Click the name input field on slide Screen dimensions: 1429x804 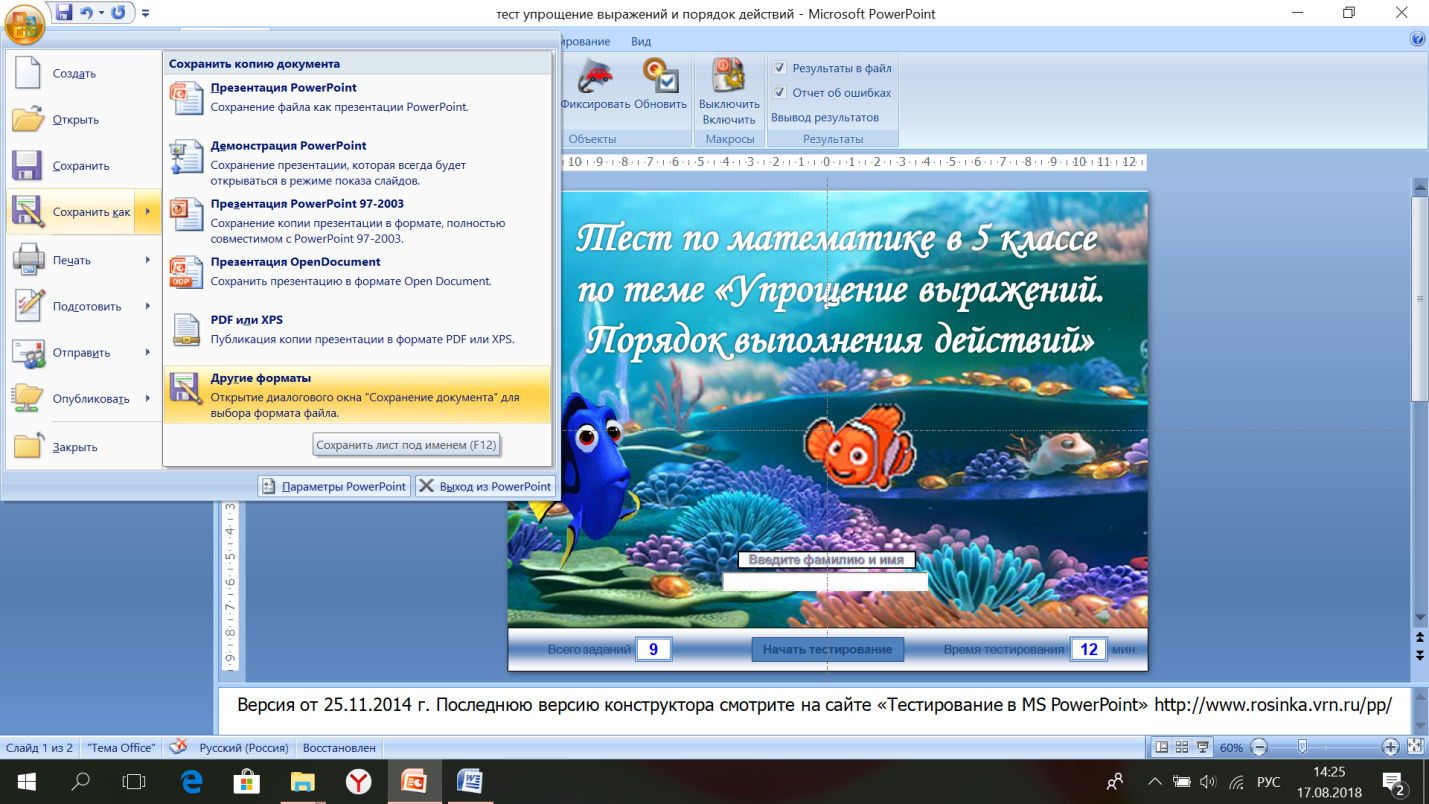point(825,582)
